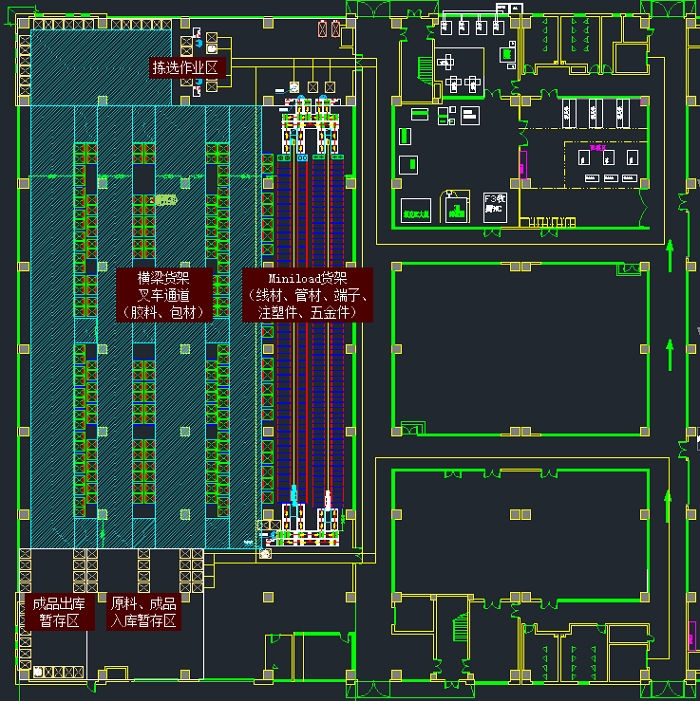This screenshot has height=701, width=700.
Task: Select the 成品出库暂存区 label
Action: [x=59, y=612]
